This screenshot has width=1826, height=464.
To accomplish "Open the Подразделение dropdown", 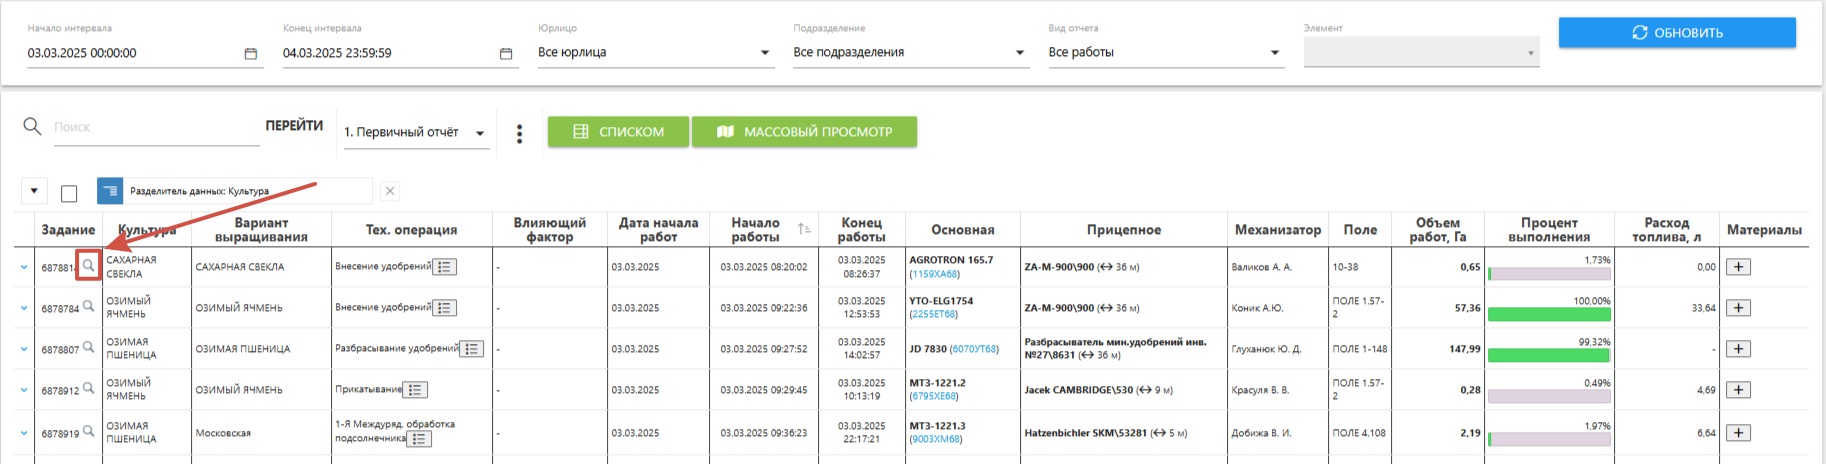I will [1020, 53].
